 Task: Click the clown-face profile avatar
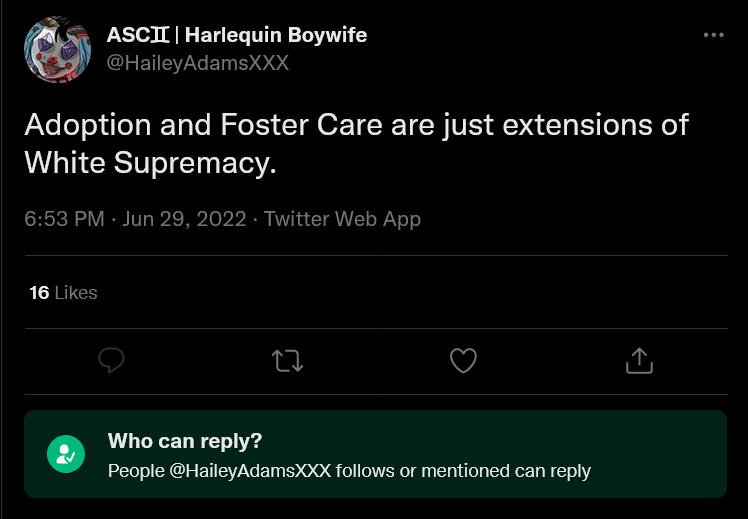point(57,49)
